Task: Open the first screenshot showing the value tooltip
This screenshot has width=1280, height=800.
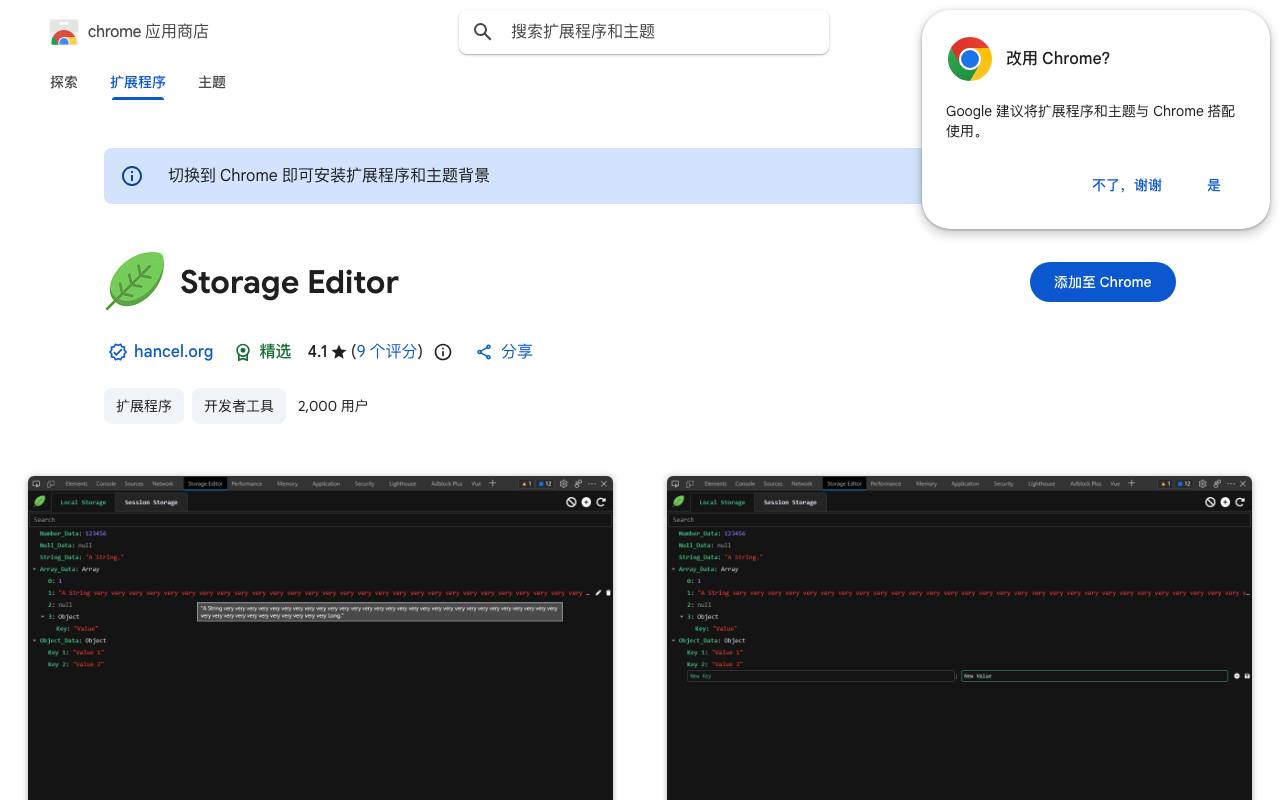Action: 320,638
